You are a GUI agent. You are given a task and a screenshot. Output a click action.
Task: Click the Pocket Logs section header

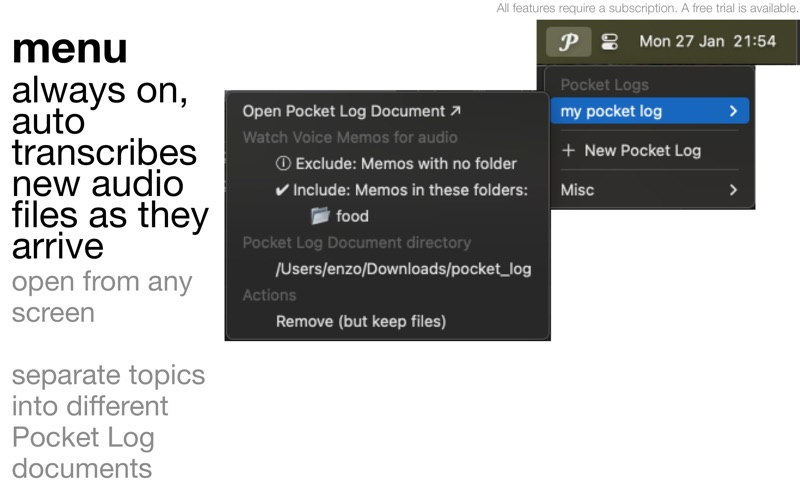[605, 85]
